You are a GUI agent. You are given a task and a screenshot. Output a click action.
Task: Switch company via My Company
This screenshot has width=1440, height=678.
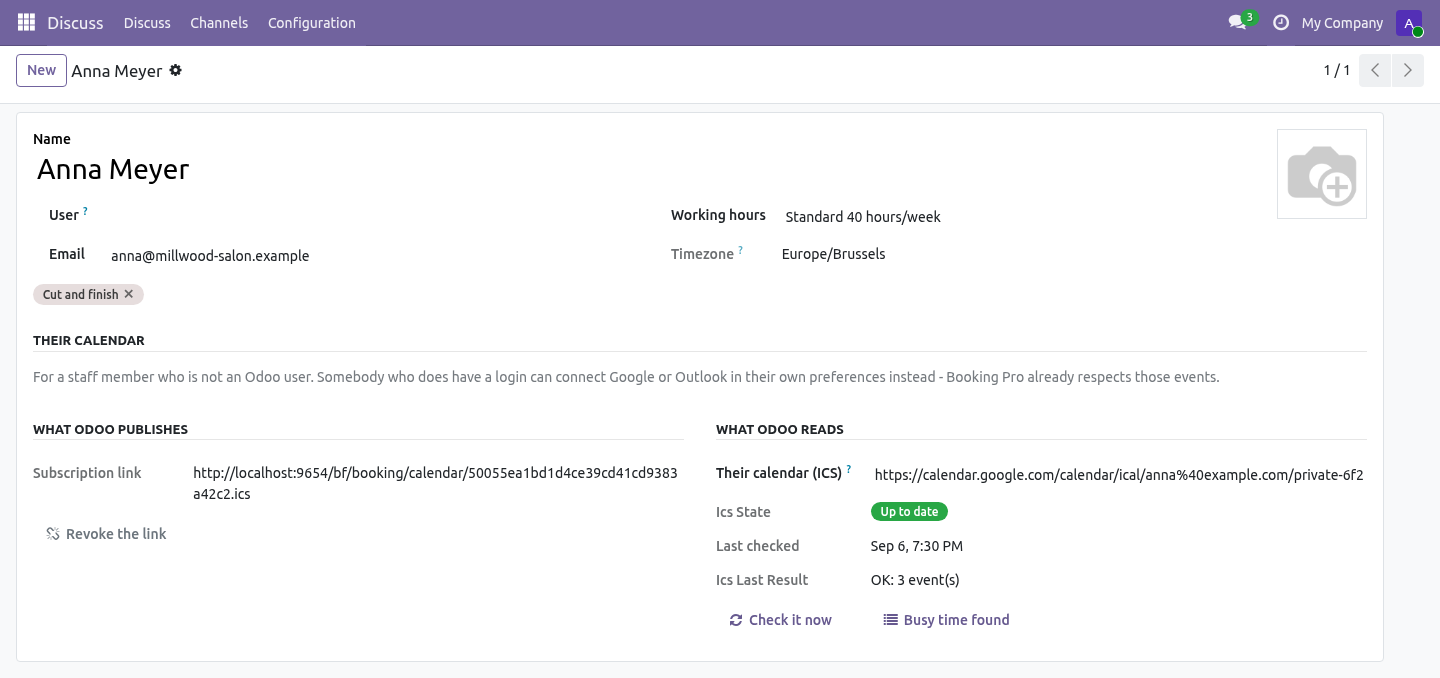pyautogui.click(x=1342, y=22)
